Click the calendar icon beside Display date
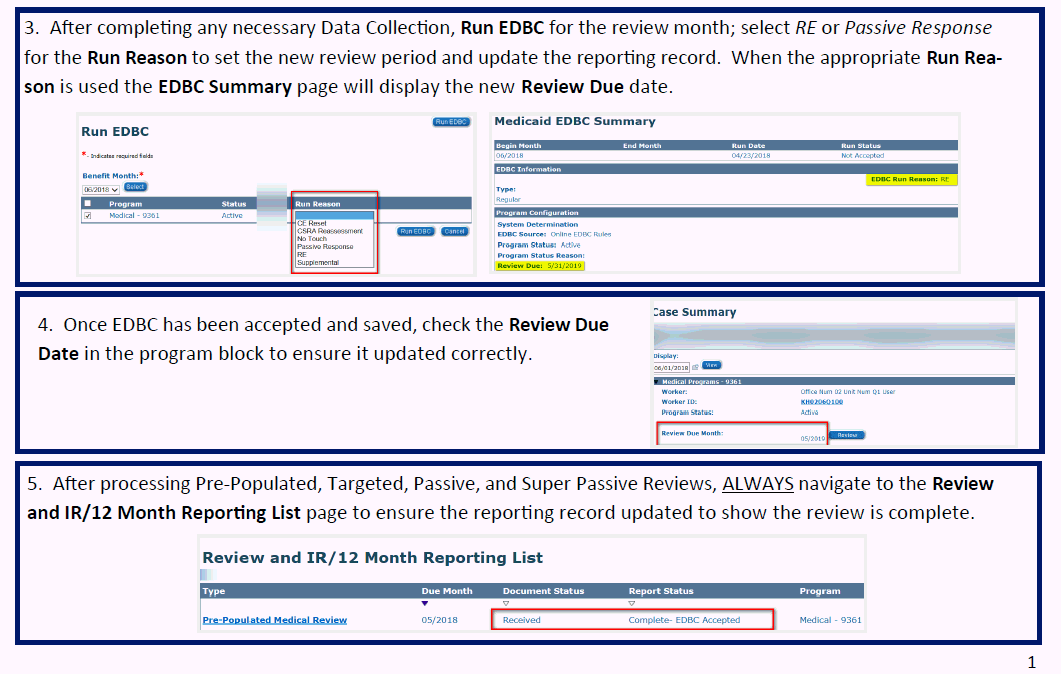This screenshot has height=674, width=1061. (x=695, y=367)
